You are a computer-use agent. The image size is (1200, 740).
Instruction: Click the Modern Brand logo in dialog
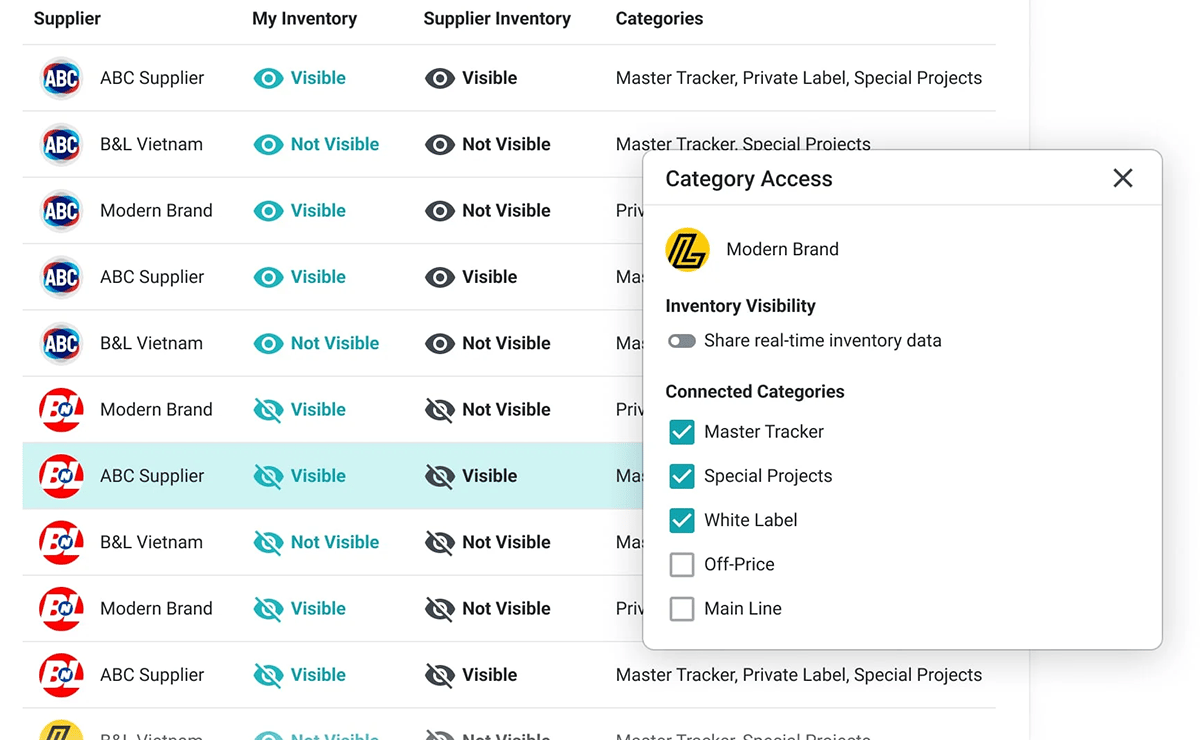[x=688, y=250]
